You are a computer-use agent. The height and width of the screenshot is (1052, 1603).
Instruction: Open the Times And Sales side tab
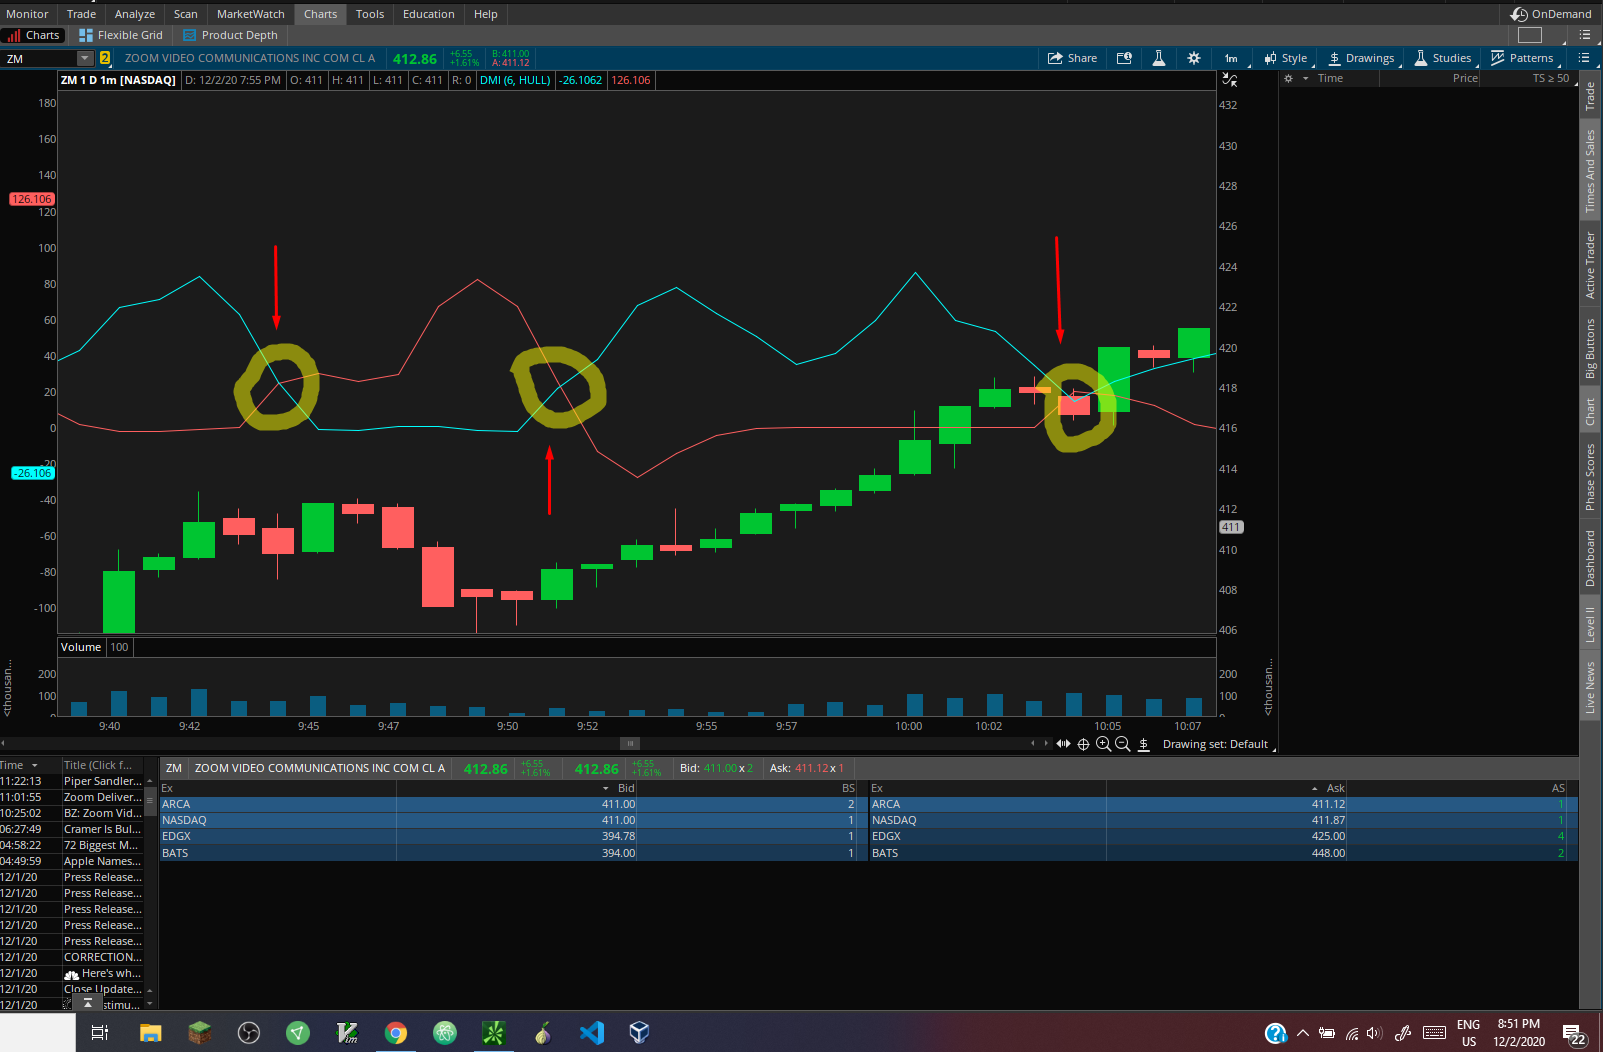(1590, 171)
